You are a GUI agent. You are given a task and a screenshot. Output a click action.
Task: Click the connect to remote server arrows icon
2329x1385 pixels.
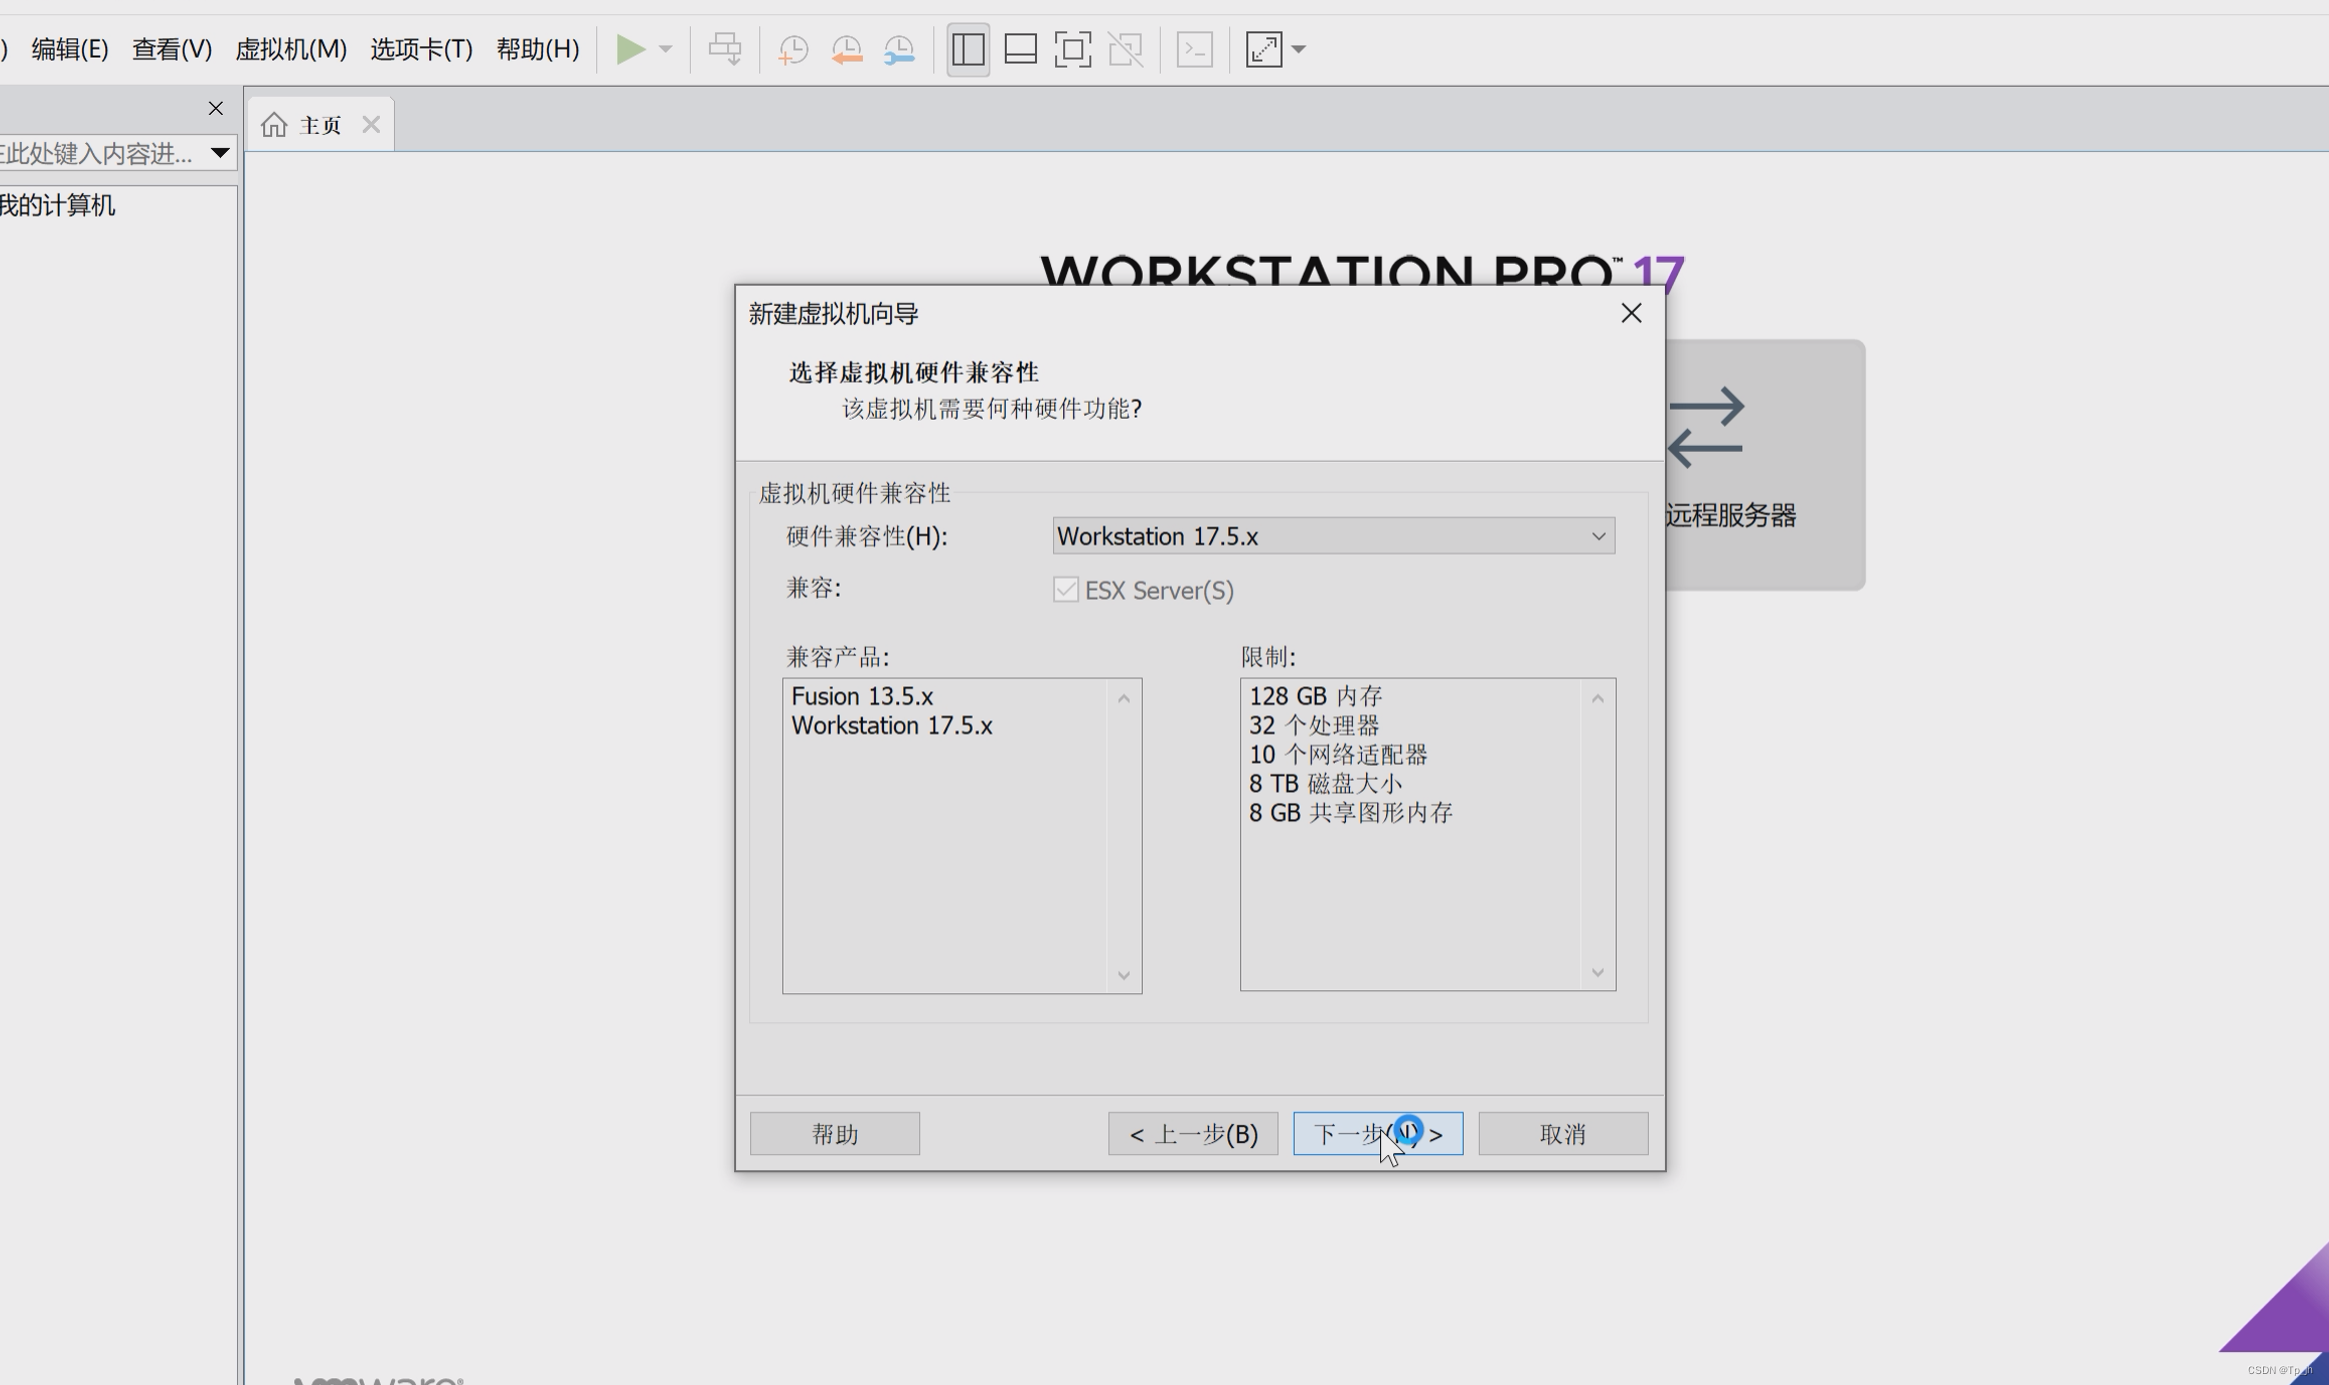click(1707, 427)
